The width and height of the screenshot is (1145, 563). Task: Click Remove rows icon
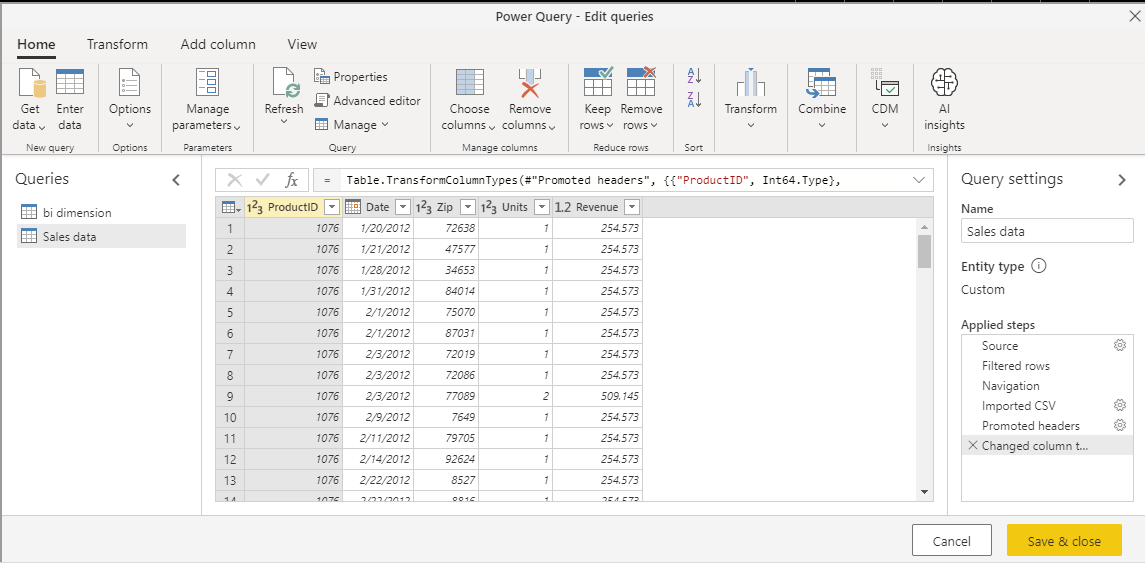pos(641,81)
